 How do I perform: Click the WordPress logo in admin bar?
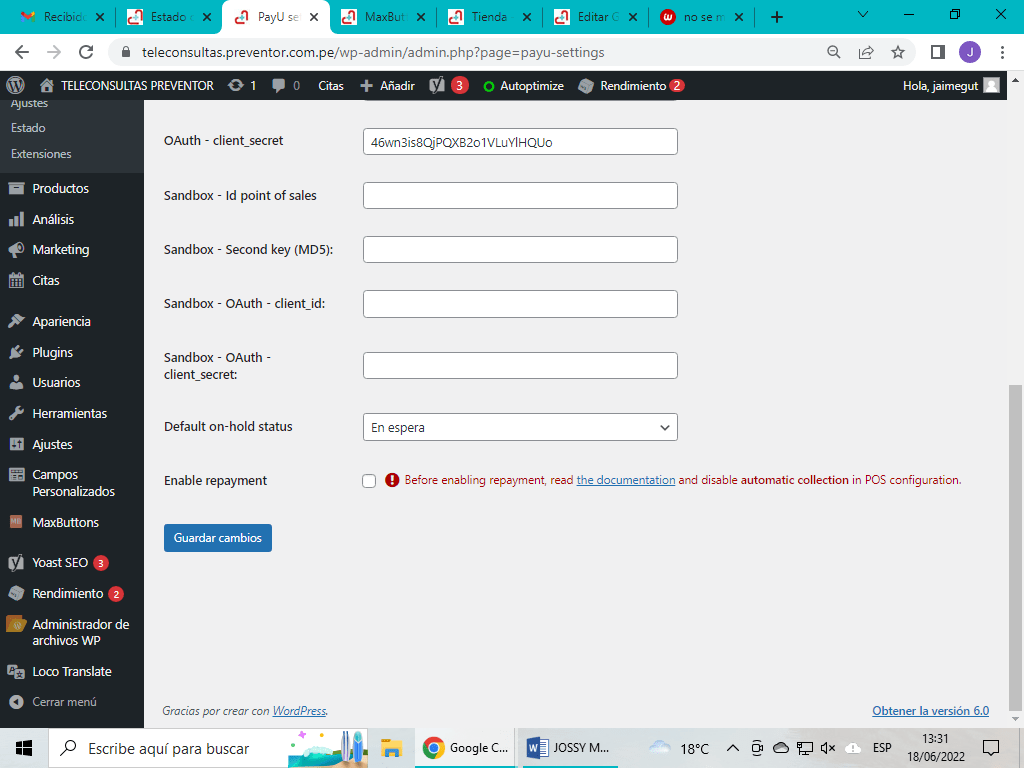tap(15, 86)
